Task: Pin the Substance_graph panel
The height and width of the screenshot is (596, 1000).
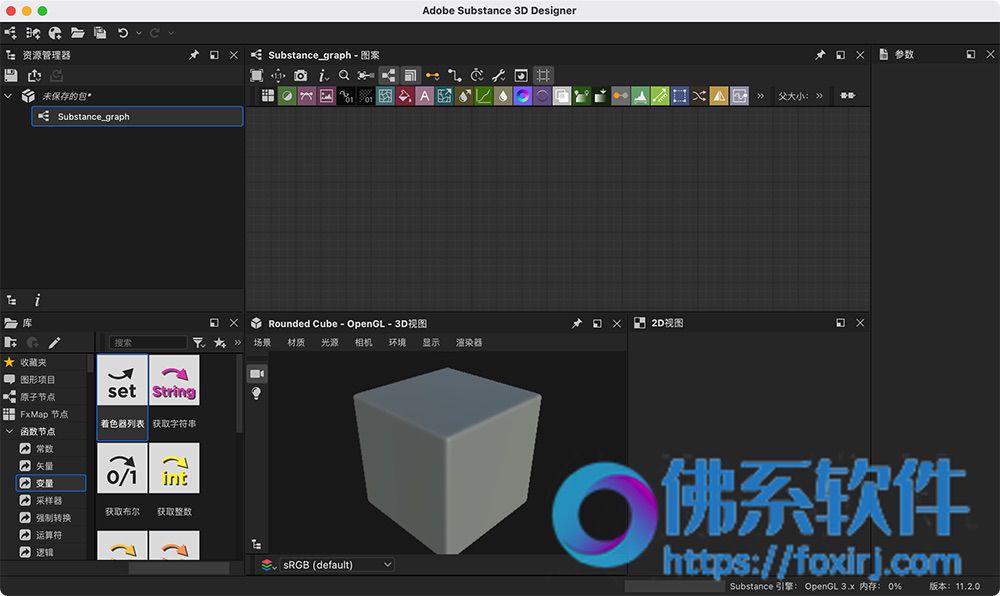Action: click(x=820, y=55)
